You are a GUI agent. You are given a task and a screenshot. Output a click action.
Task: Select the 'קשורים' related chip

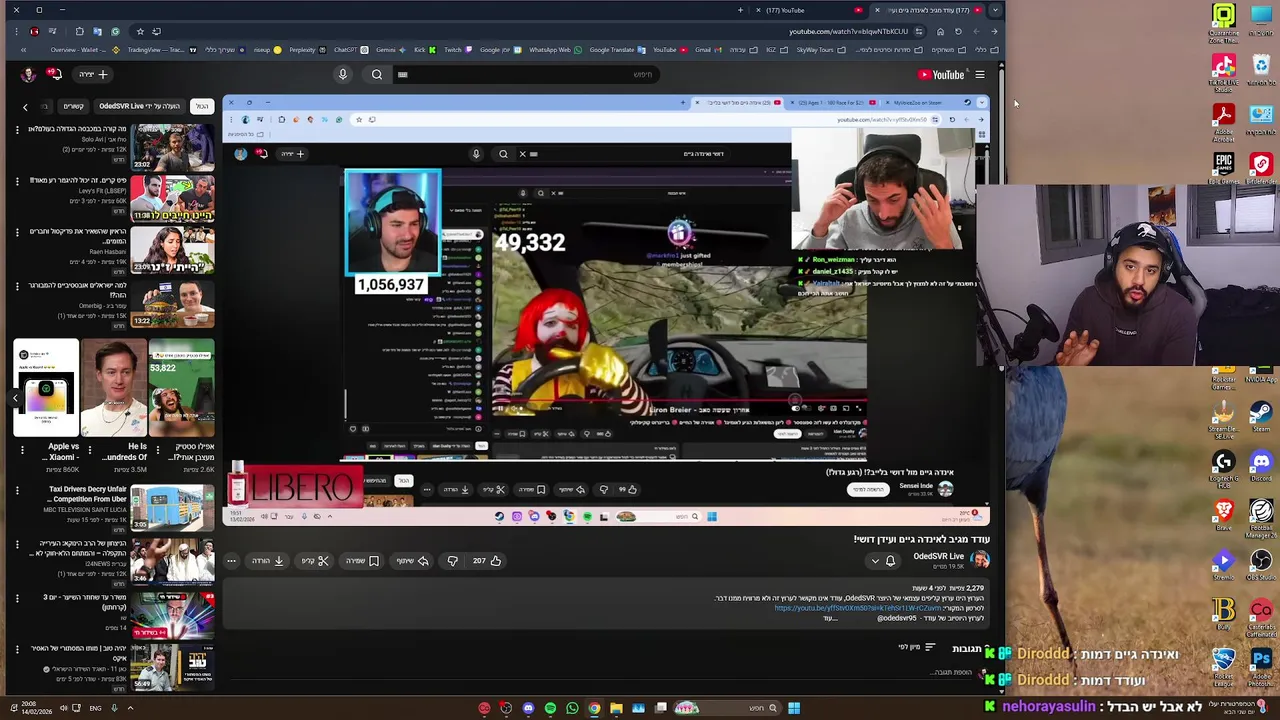[73, 106]
